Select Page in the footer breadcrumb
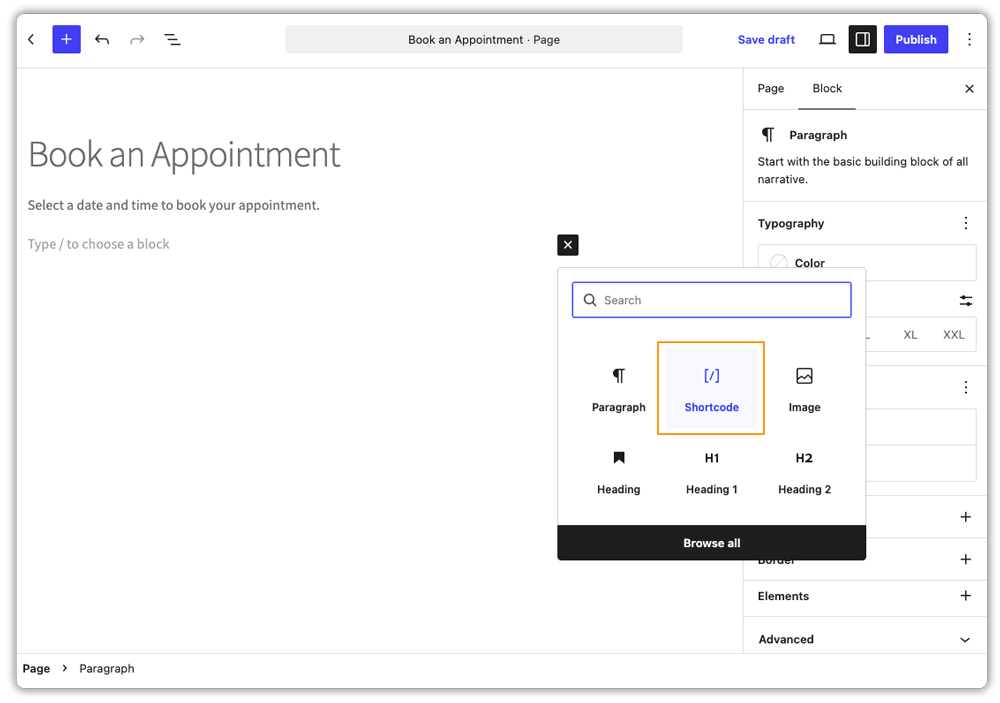This screenshot has width=1000, height=703. pyautogui.click(x=36, y=669)
